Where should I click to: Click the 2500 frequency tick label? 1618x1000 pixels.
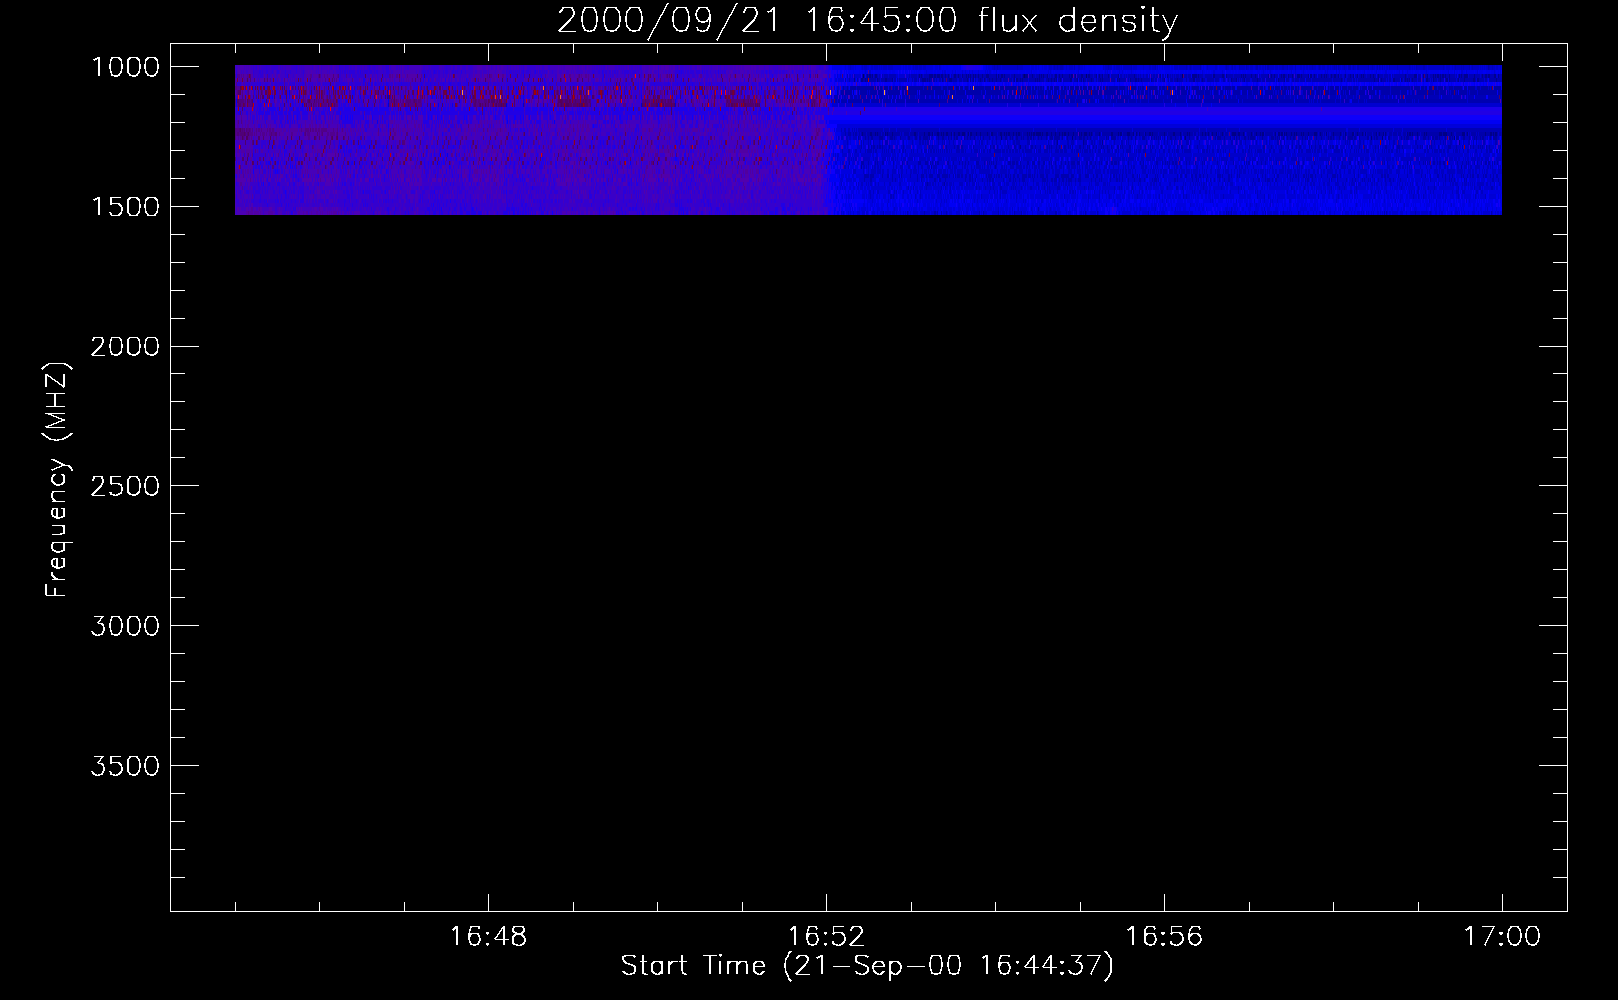coord(125,486)
